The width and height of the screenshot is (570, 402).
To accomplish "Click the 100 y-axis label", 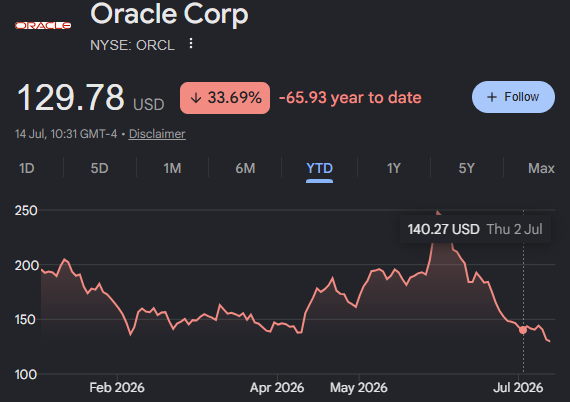I will click(x=25, y=374).
